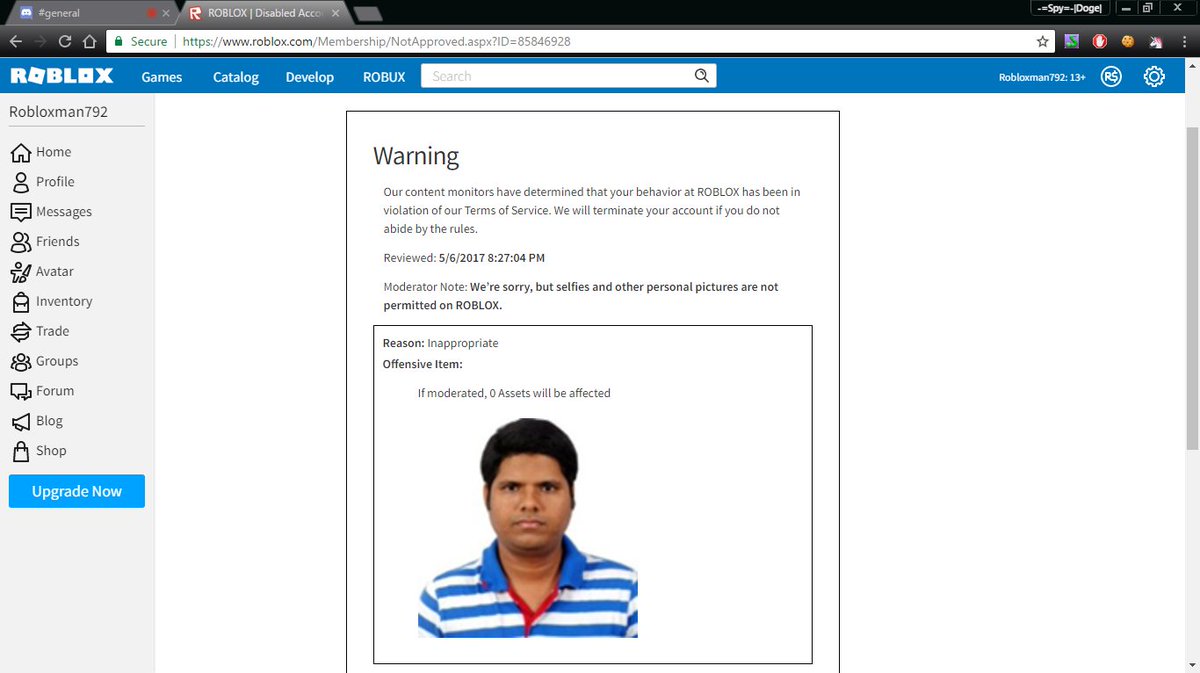
Task: Click the 'Offensive Item:' label
Action: [422, 364]
